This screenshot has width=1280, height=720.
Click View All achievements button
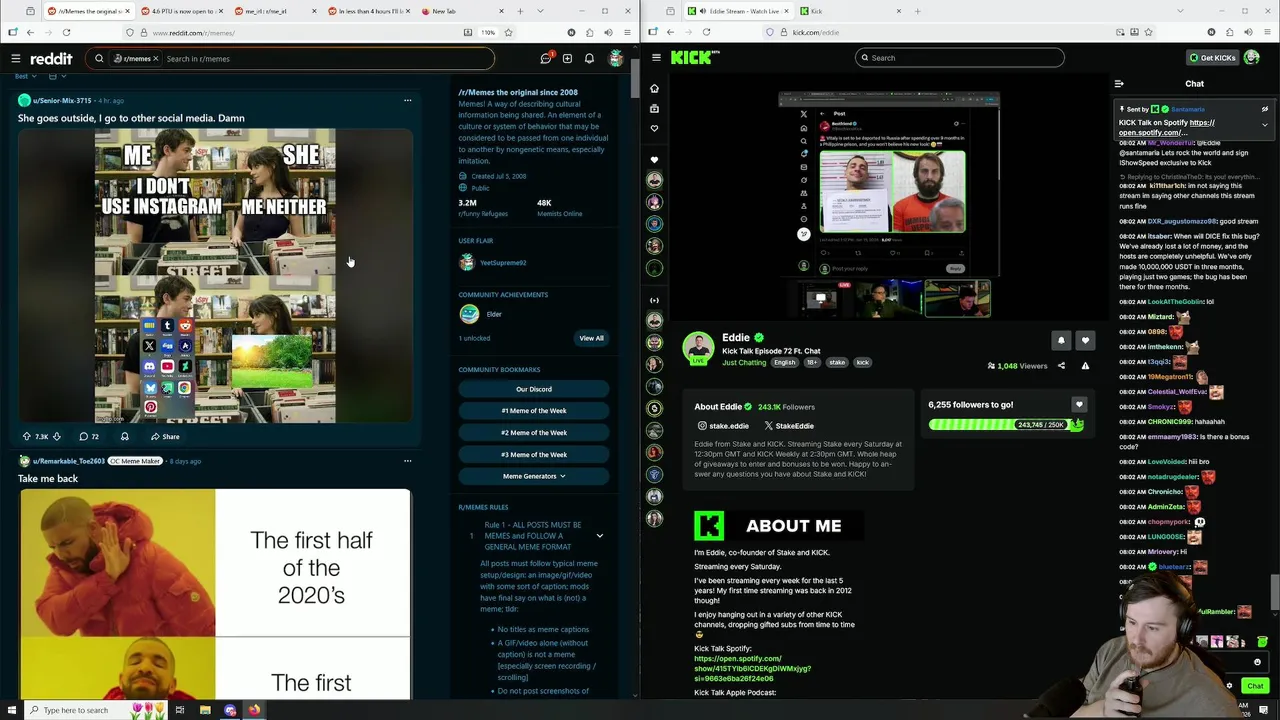coord(591,338)
